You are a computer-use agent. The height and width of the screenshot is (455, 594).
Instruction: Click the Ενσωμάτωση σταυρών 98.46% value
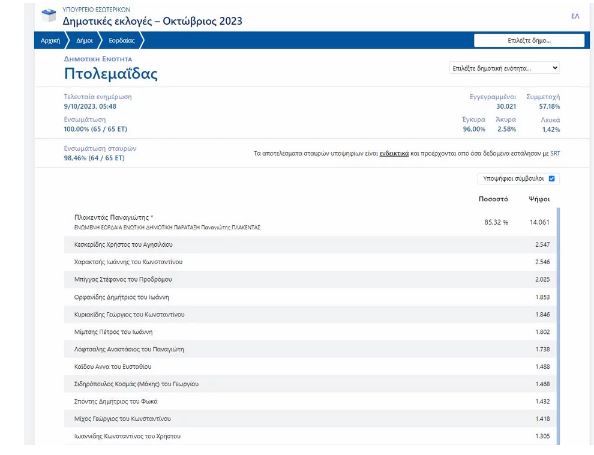[x=94, y=158]
